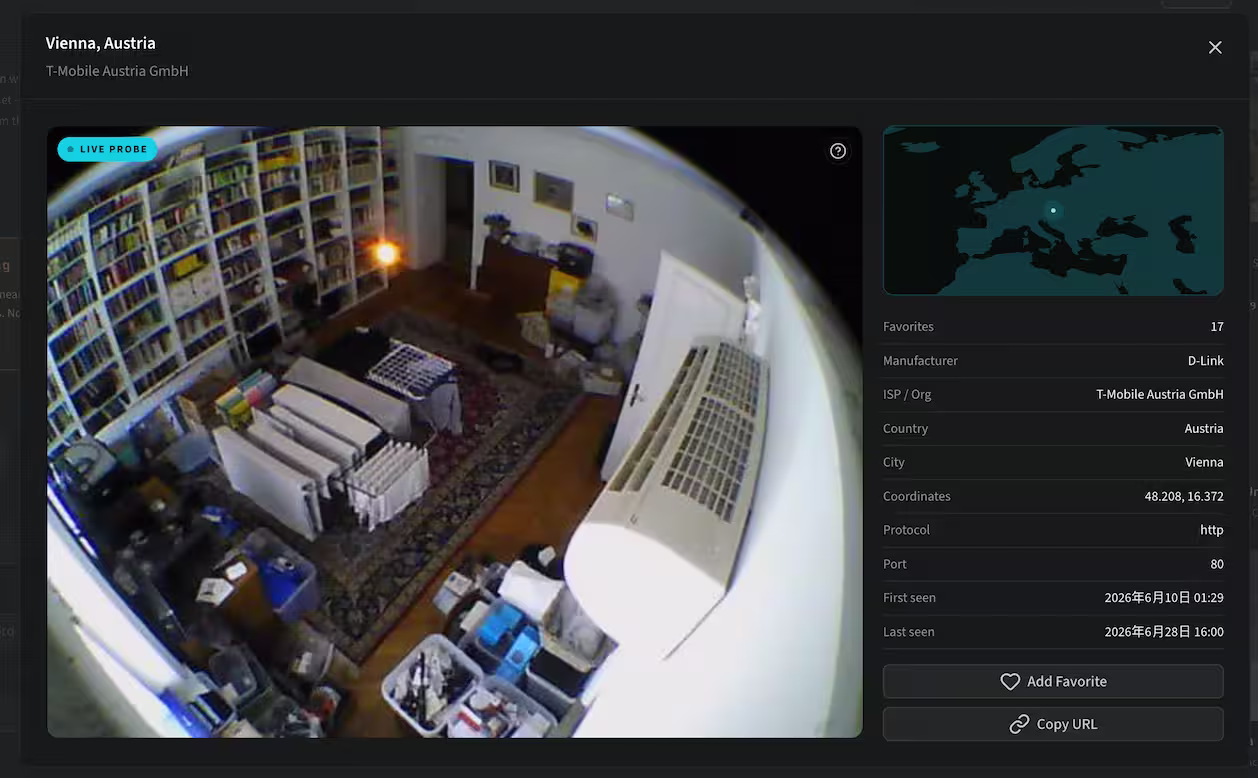Screen dimensions: 1258x778
Task: Click the Add Favorite button
Action: coord(1053,681)
